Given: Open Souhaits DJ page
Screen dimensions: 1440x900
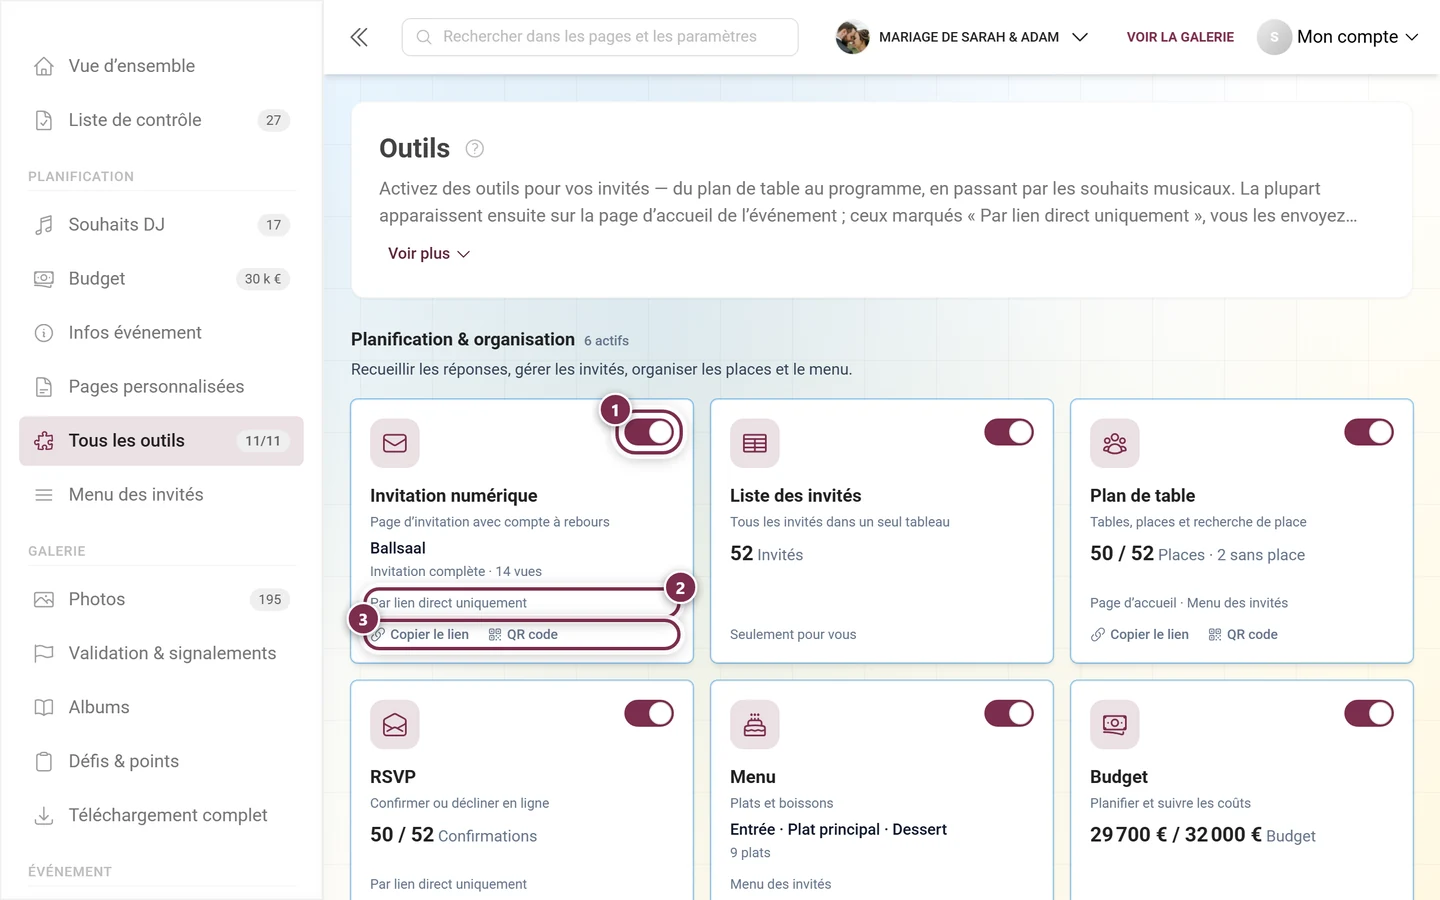Looking at the screenshot, I should [161, 225].
